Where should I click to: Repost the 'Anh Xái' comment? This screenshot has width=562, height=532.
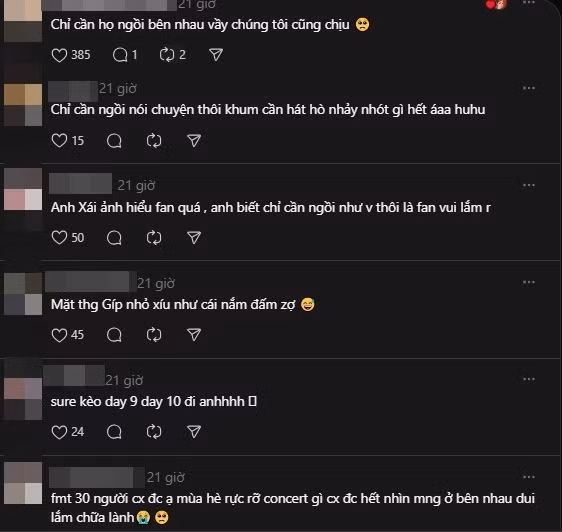coord(154,238)
